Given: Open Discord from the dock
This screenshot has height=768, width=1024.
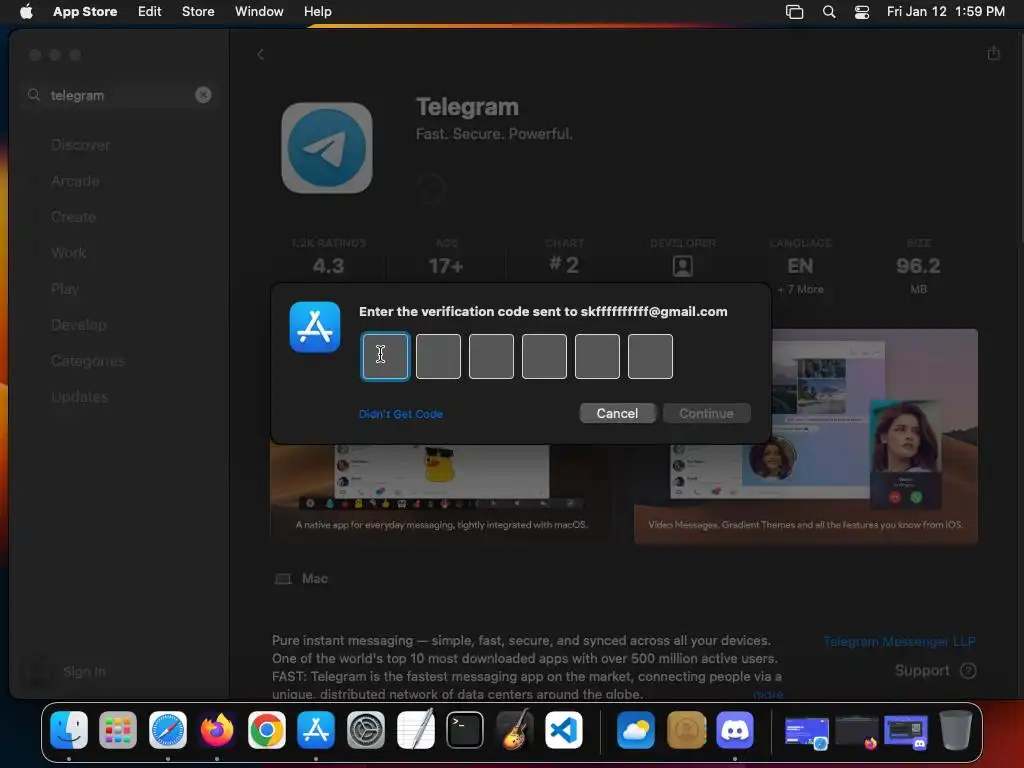Looking at the screenshot, I should [735, 729].
